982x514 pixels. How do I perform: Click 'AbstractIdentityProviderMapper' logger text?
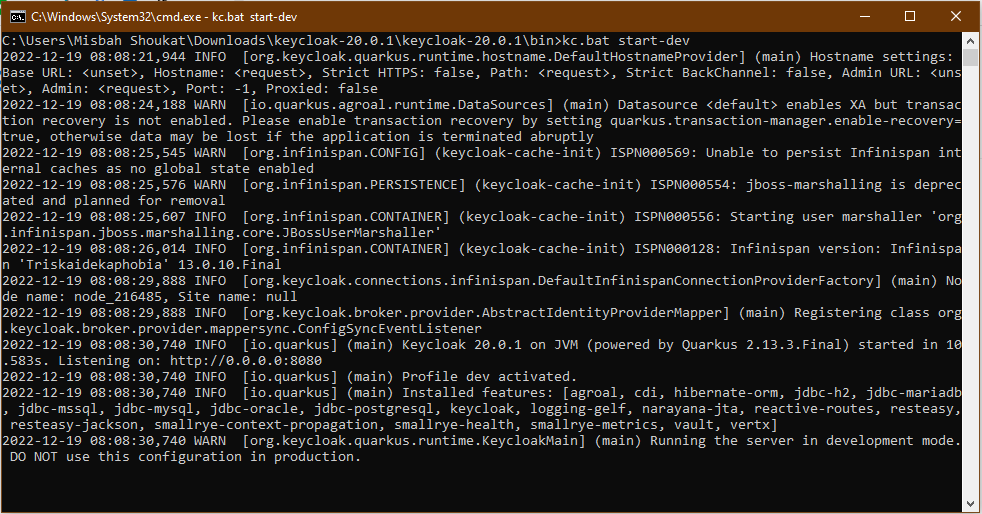[602, 313]
